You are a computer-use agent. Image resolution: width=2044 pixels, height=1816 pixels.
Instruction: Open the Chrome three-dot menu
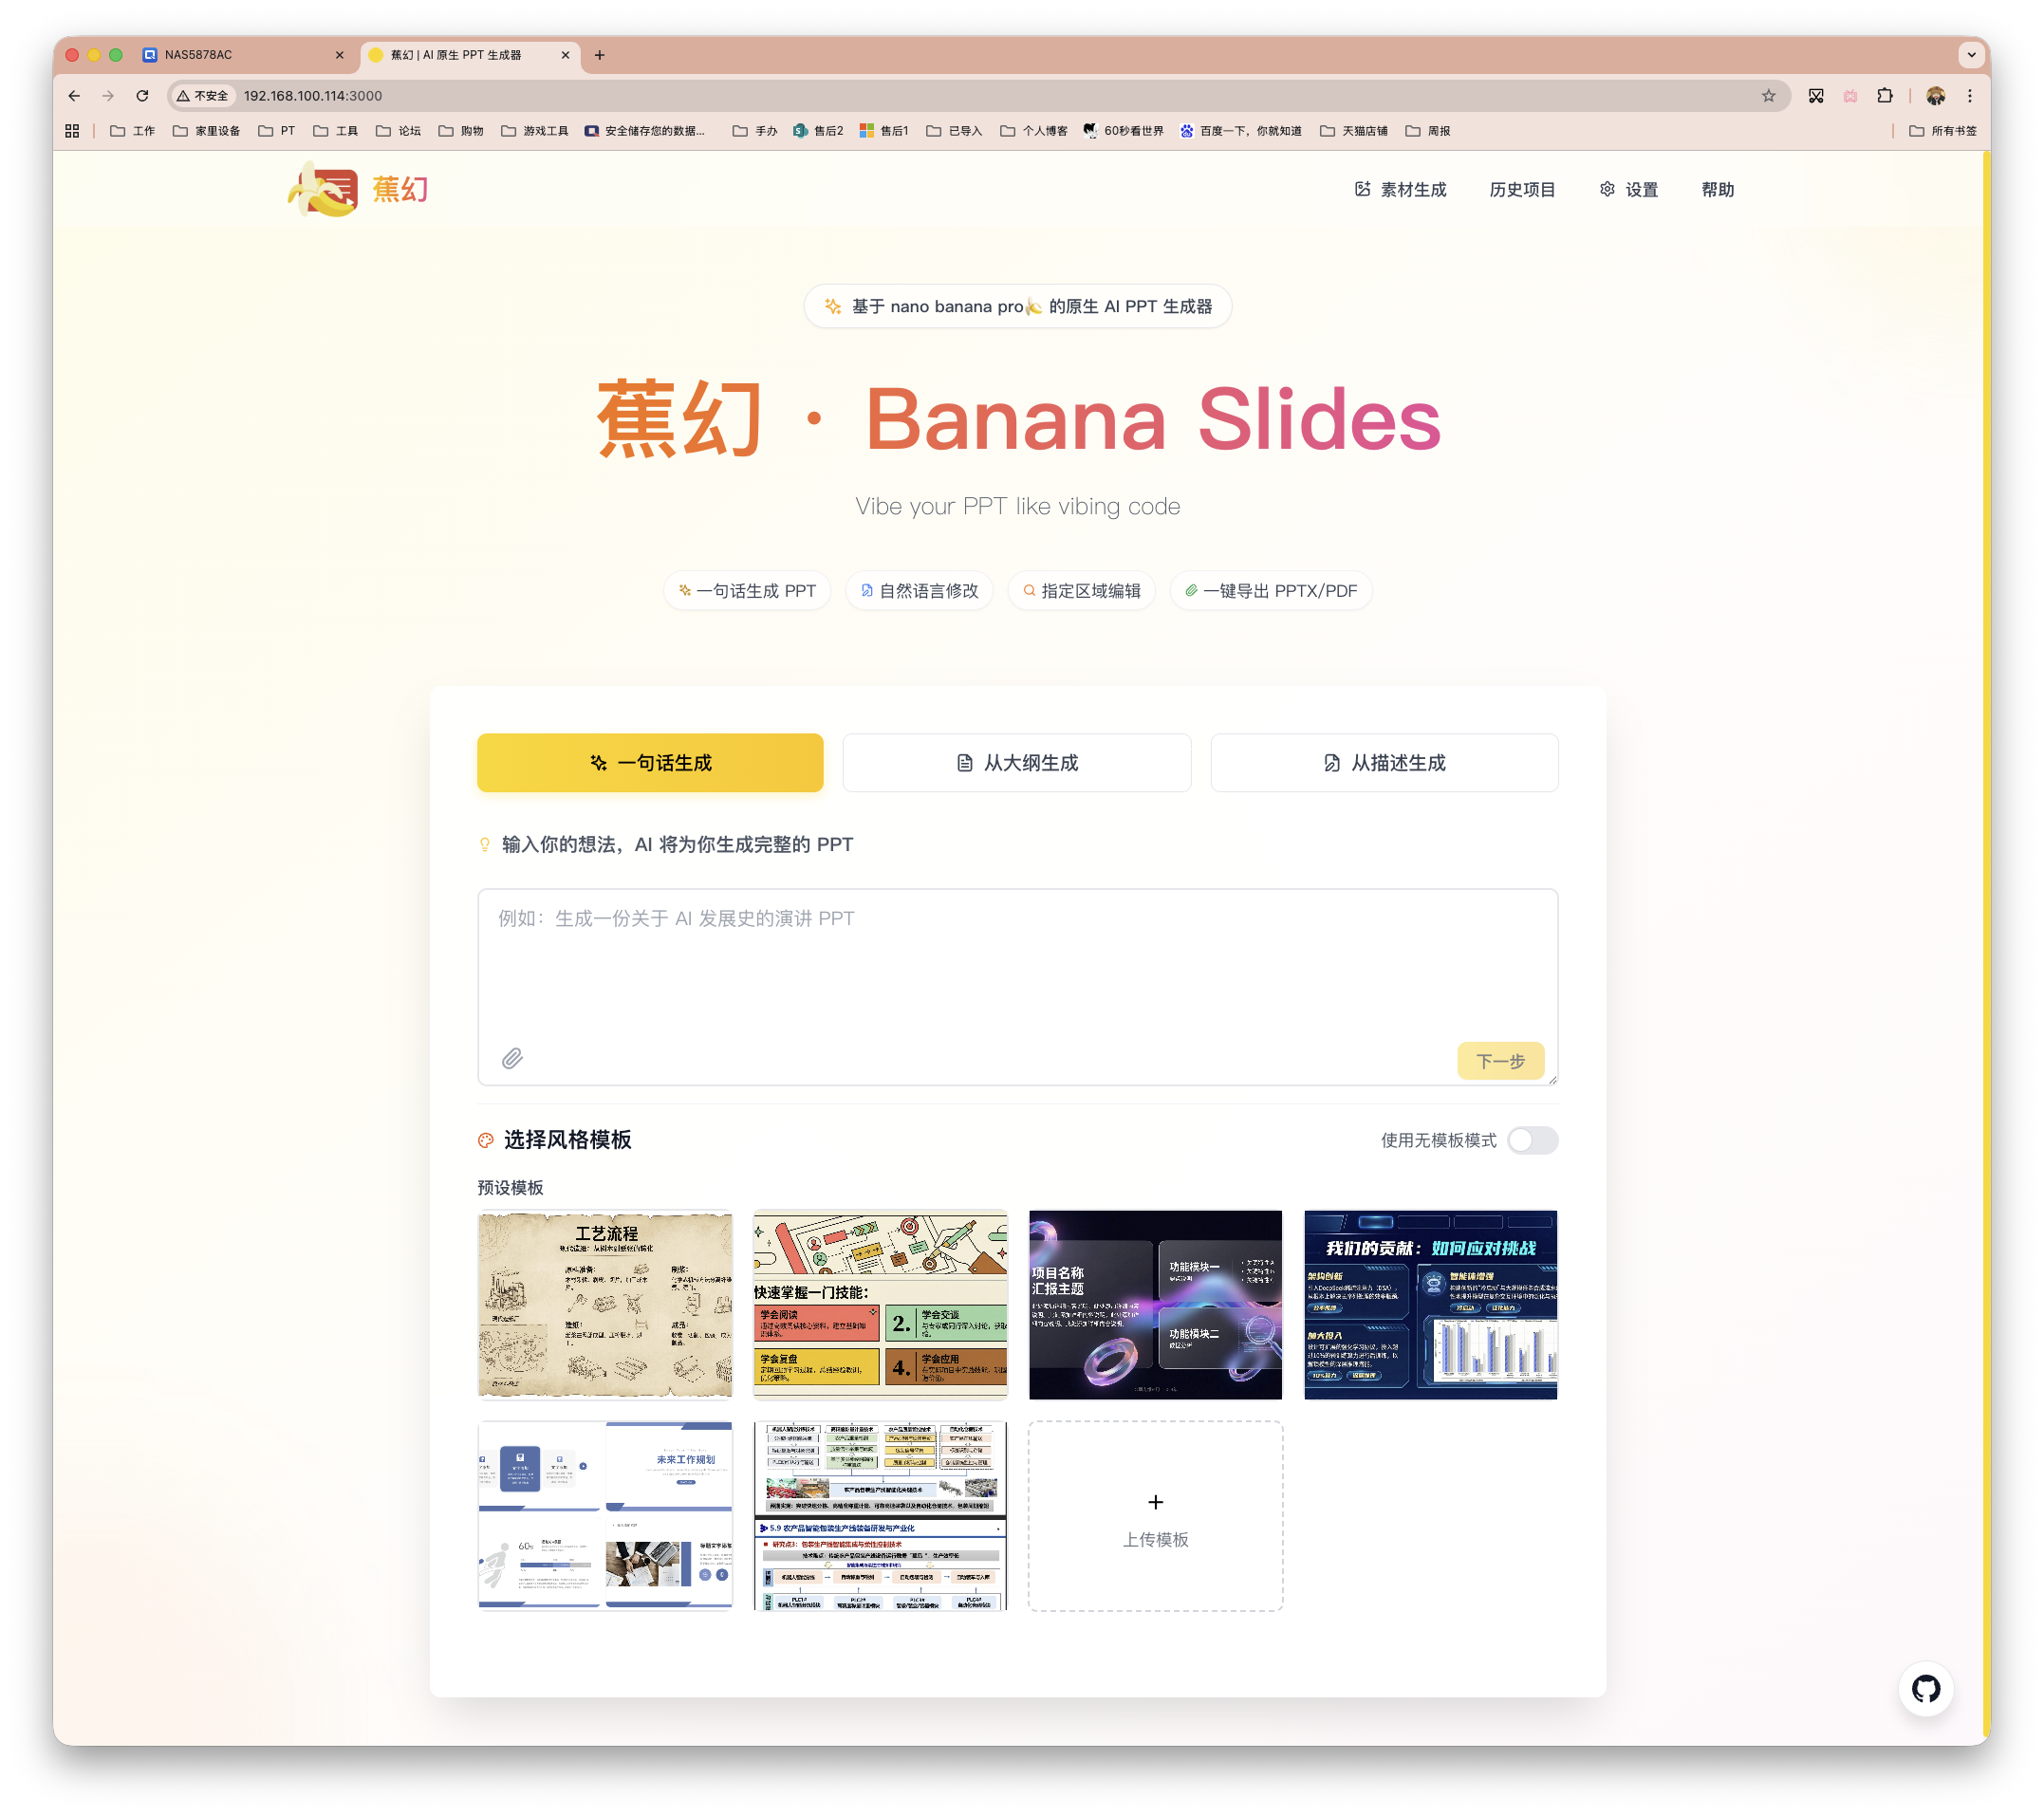click(1969, 96)
